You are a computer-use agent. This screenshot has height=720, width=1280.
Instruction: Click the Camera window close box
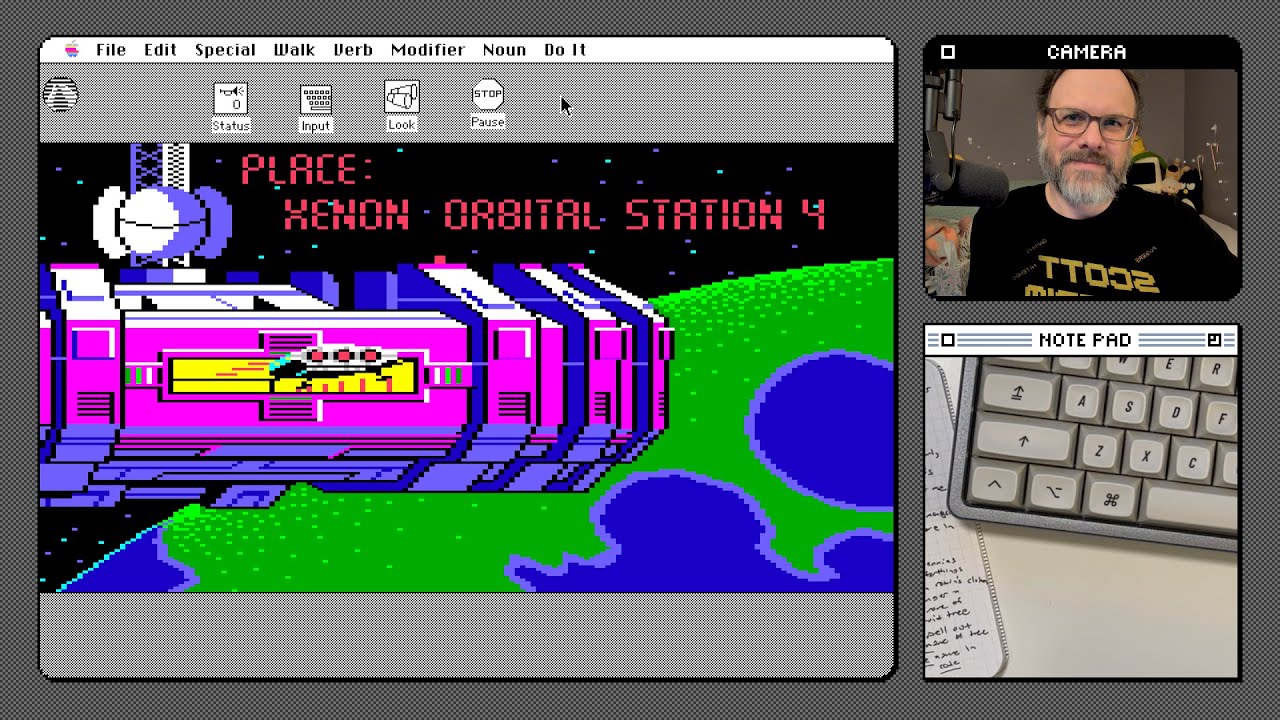(x=948, y=52)
